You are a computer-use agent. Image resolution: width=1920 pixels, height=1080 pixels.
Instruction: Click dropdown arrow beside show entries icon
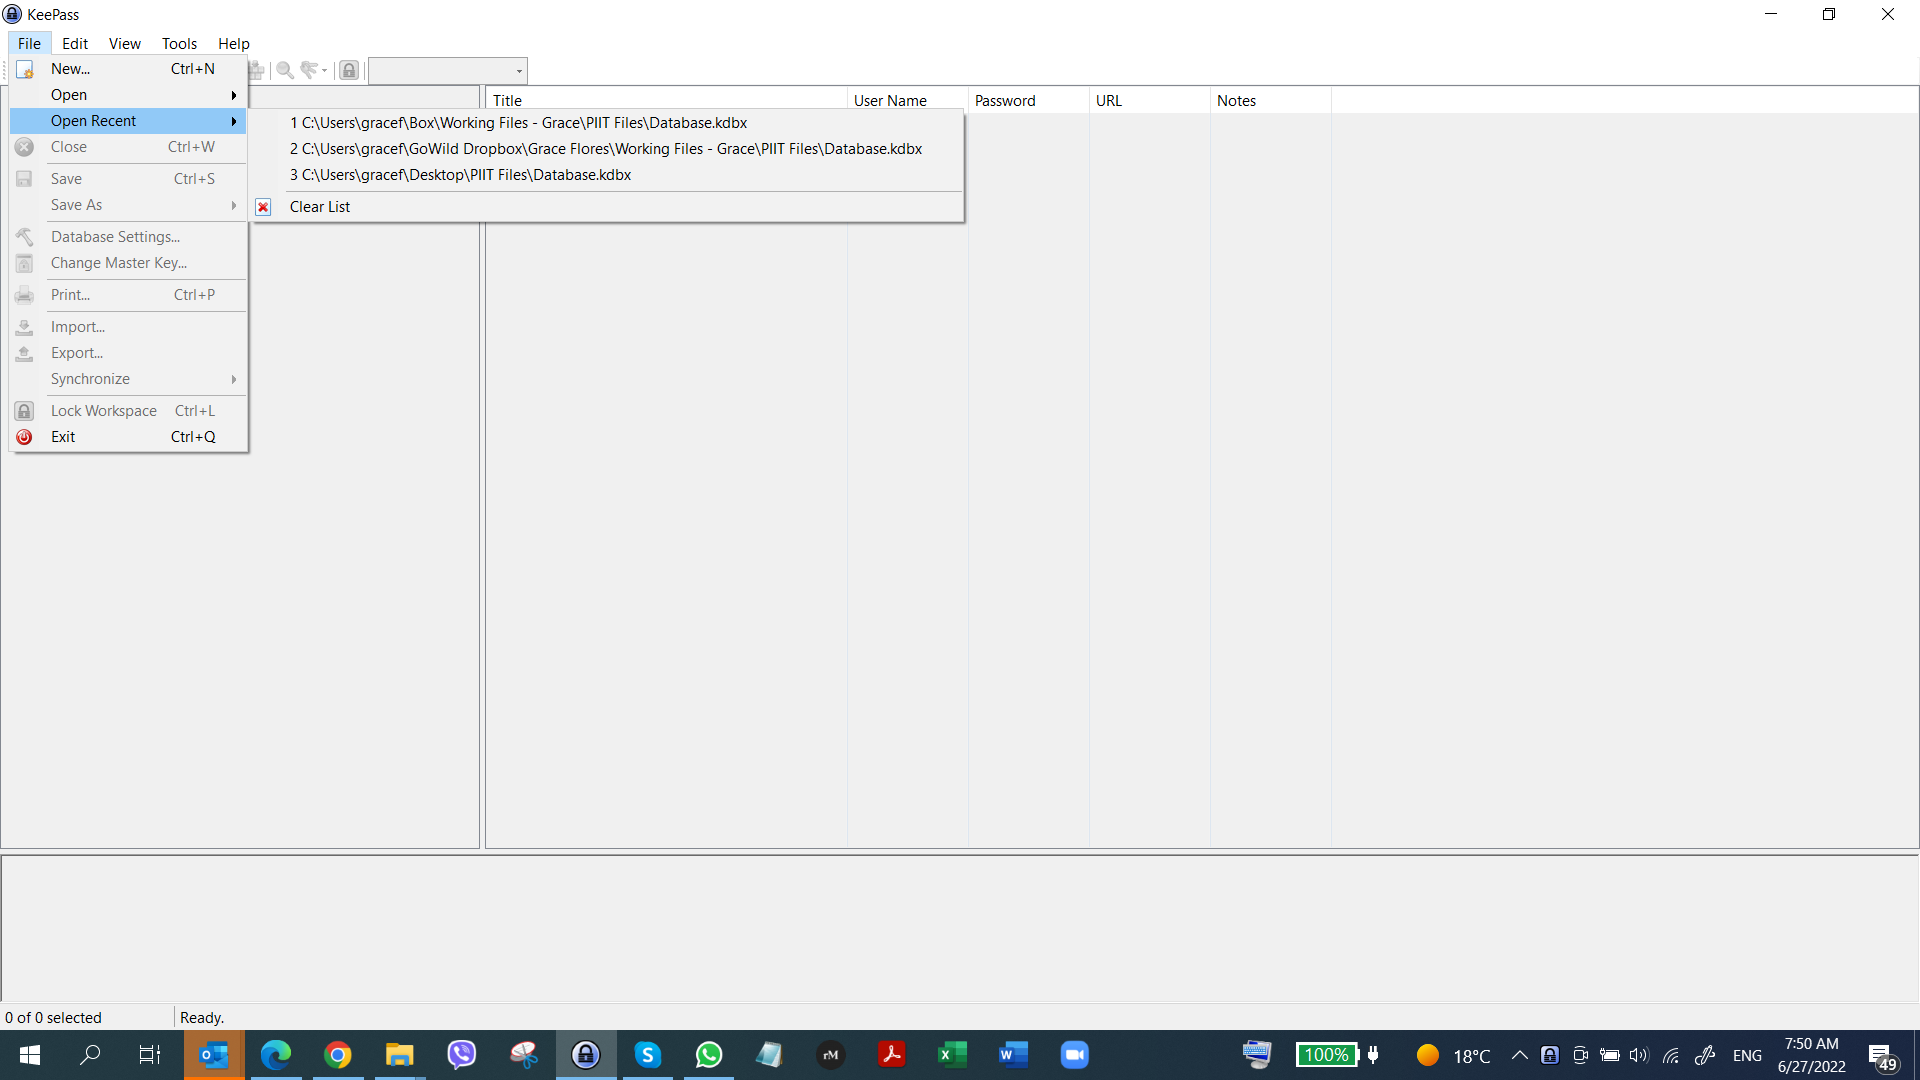[324, 71]
